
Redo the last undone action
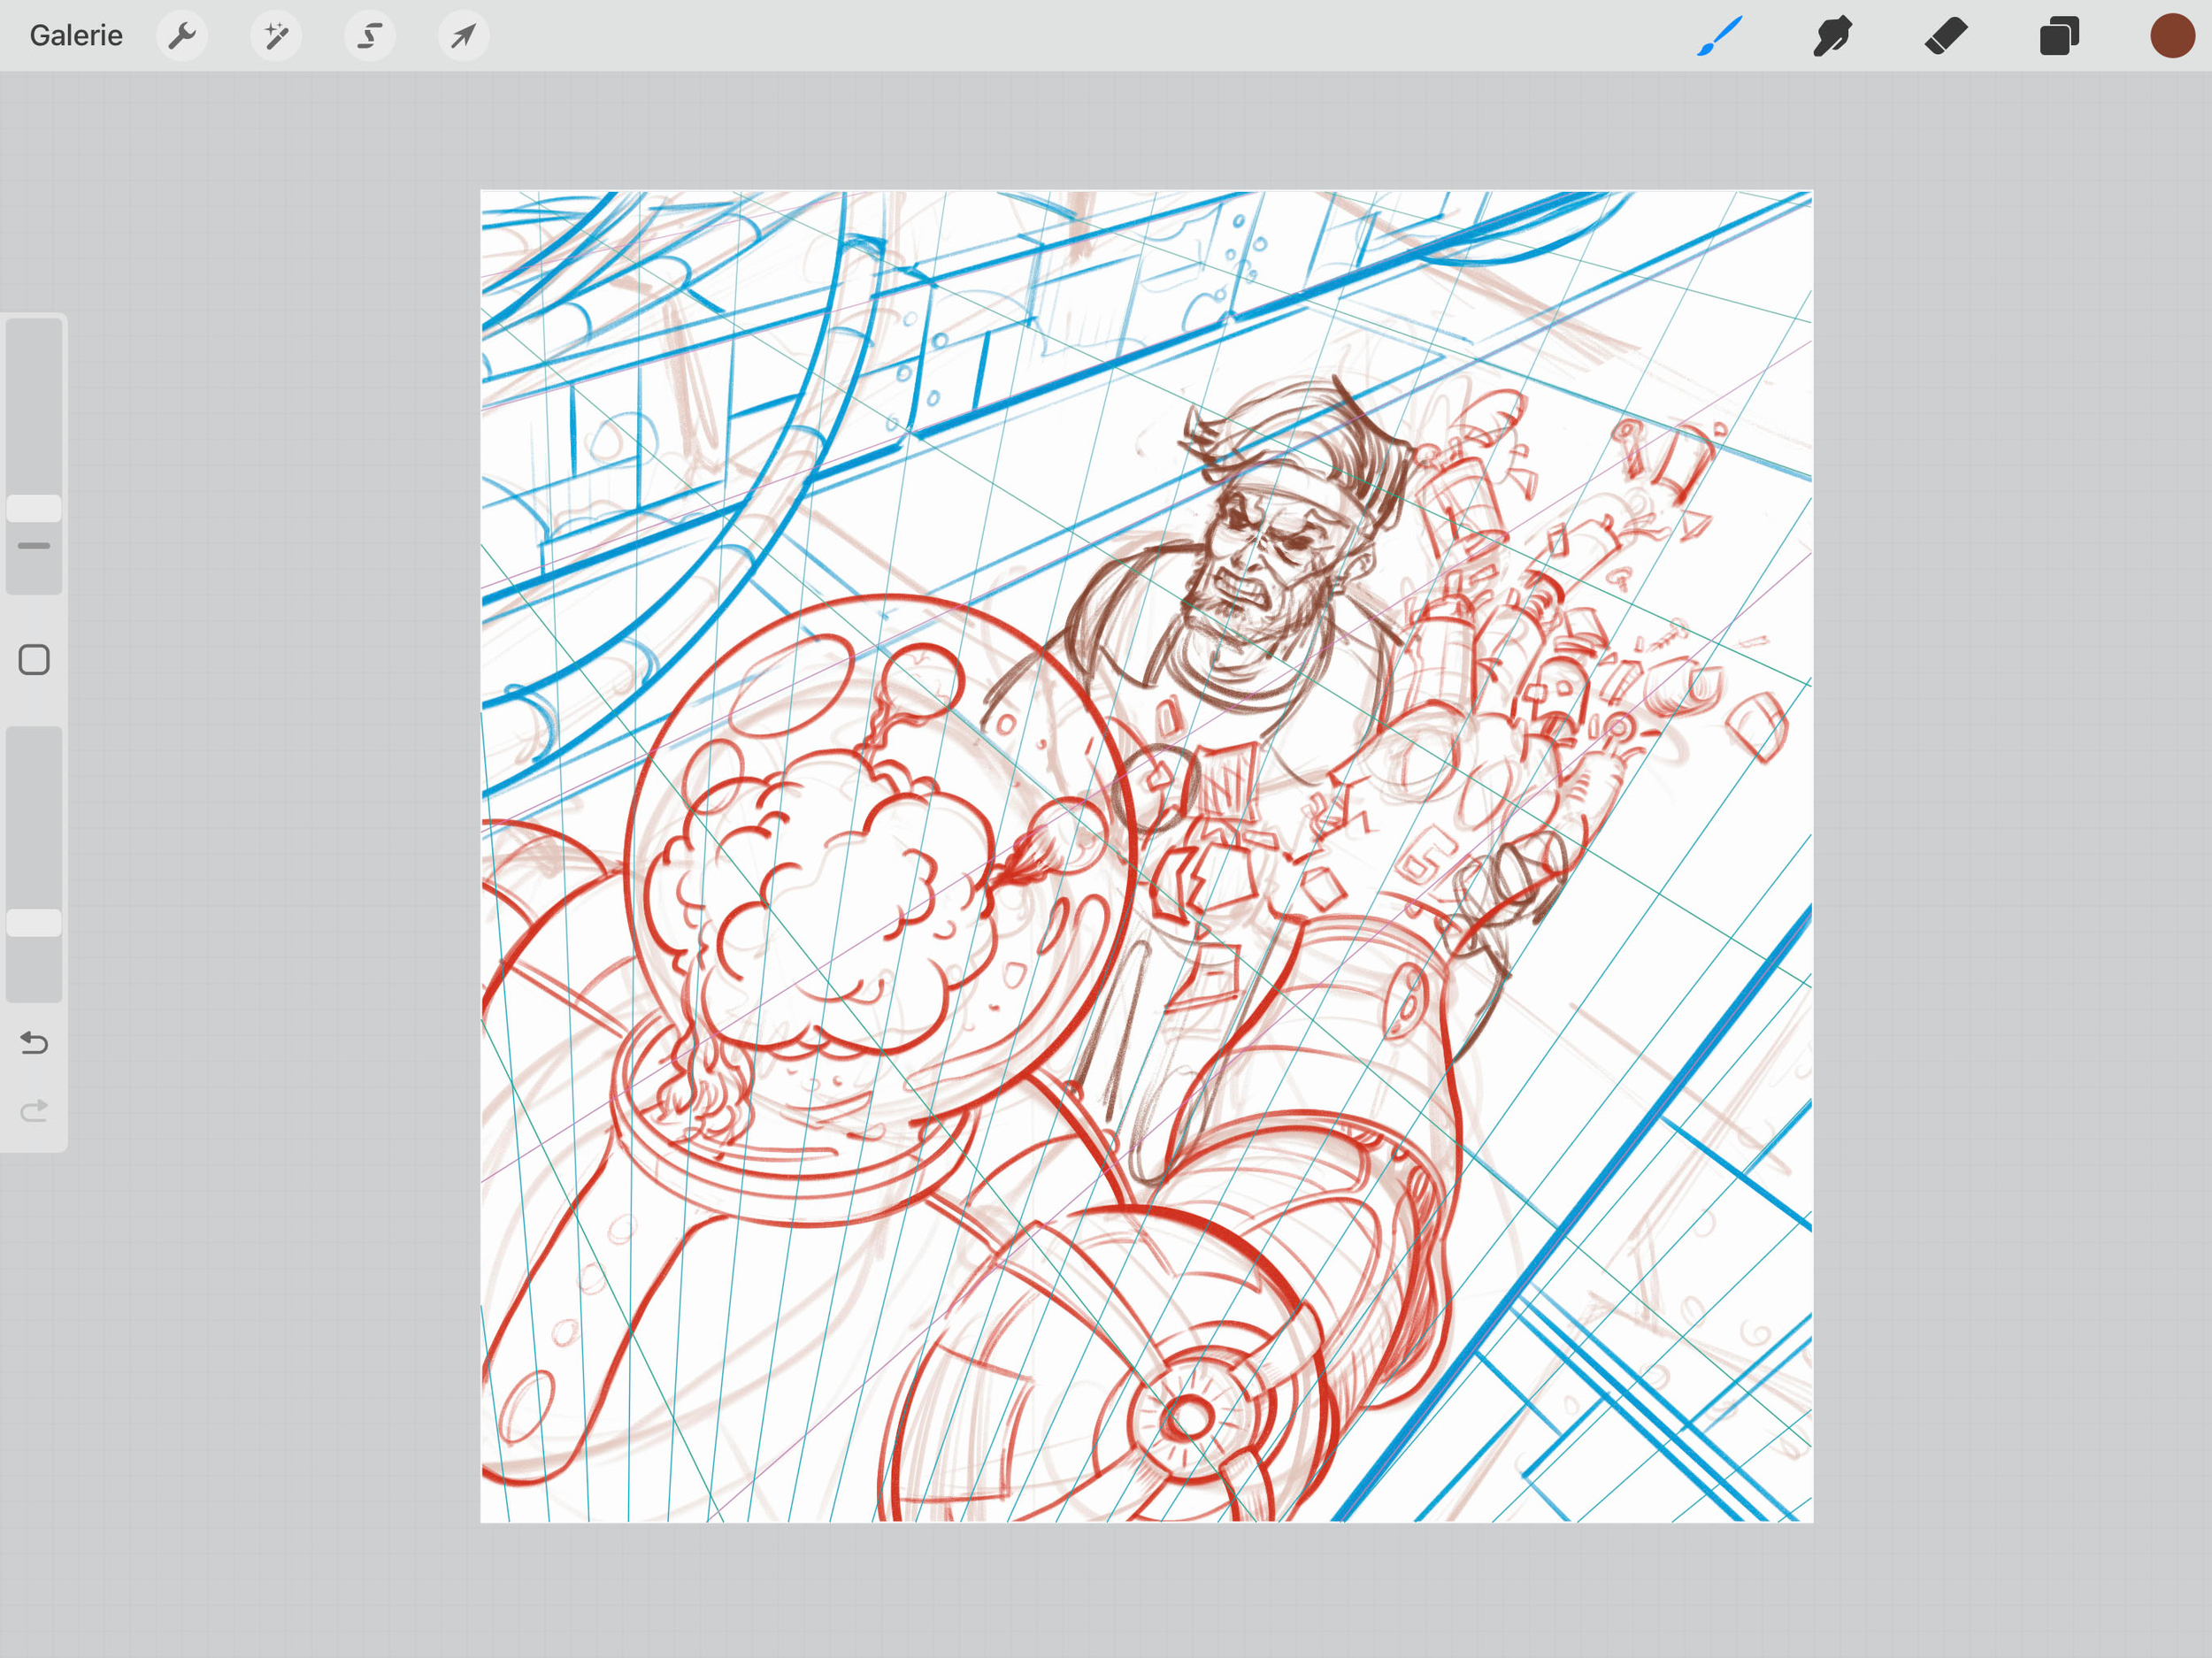pyautogui.click(x=34, y=1111)
